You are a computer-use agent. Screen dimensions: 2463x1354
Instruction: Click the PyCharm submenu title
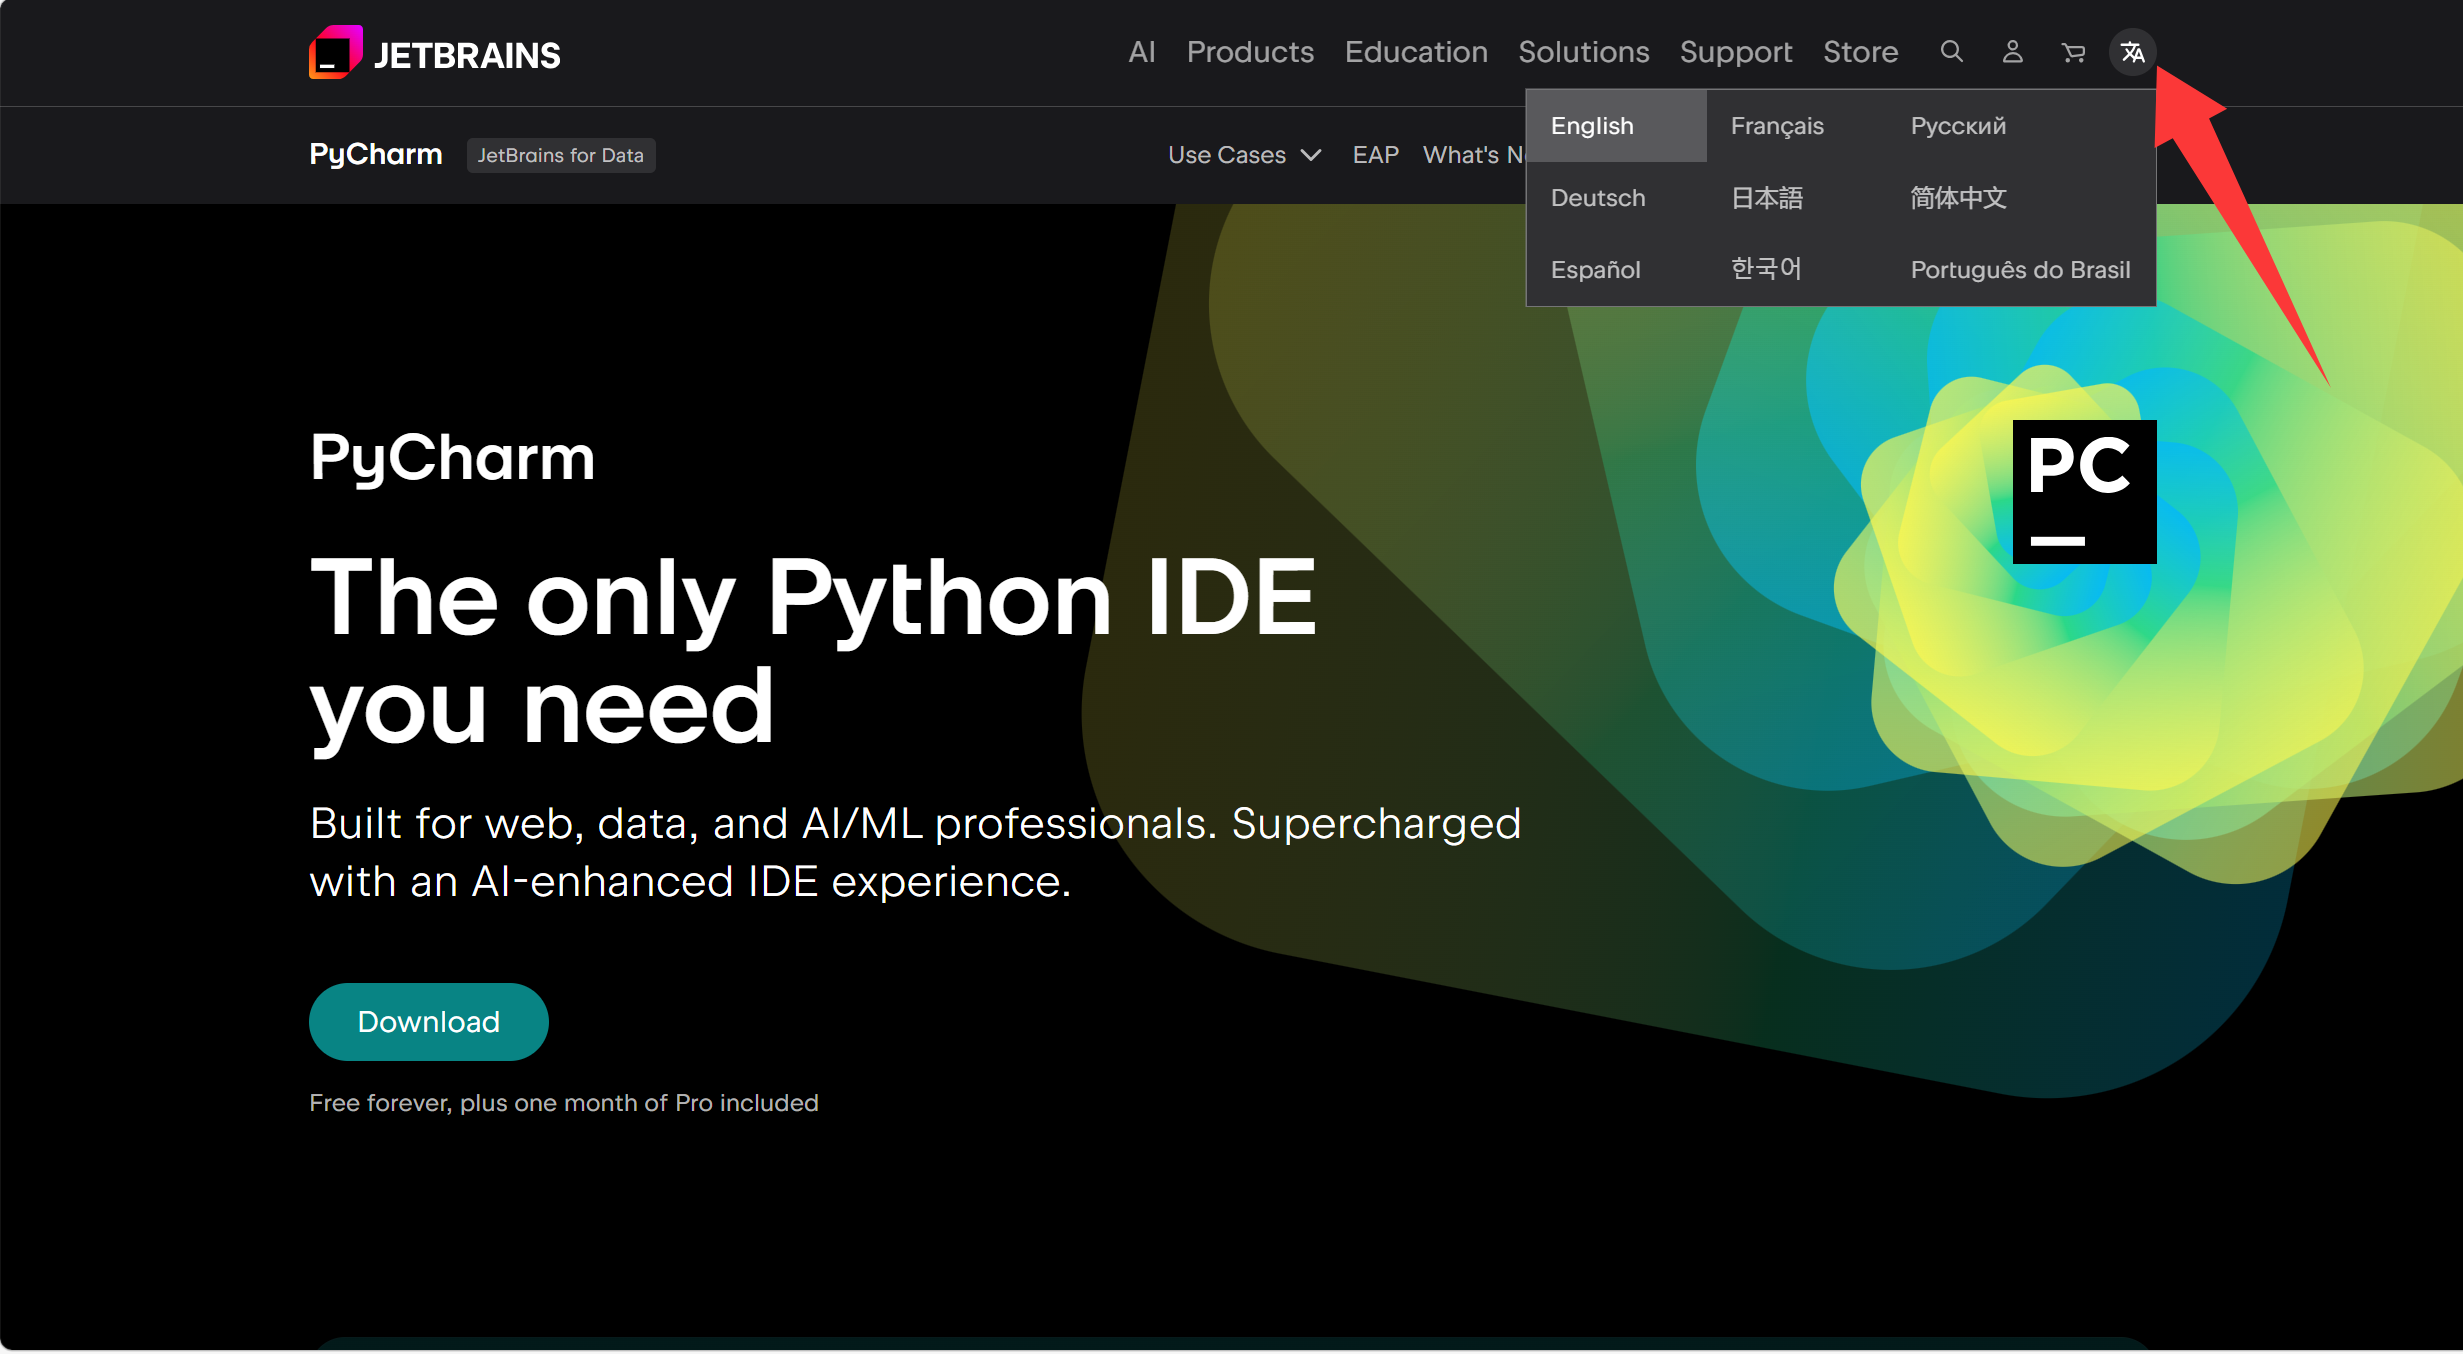pyautogui.click(x=376, y=154)
